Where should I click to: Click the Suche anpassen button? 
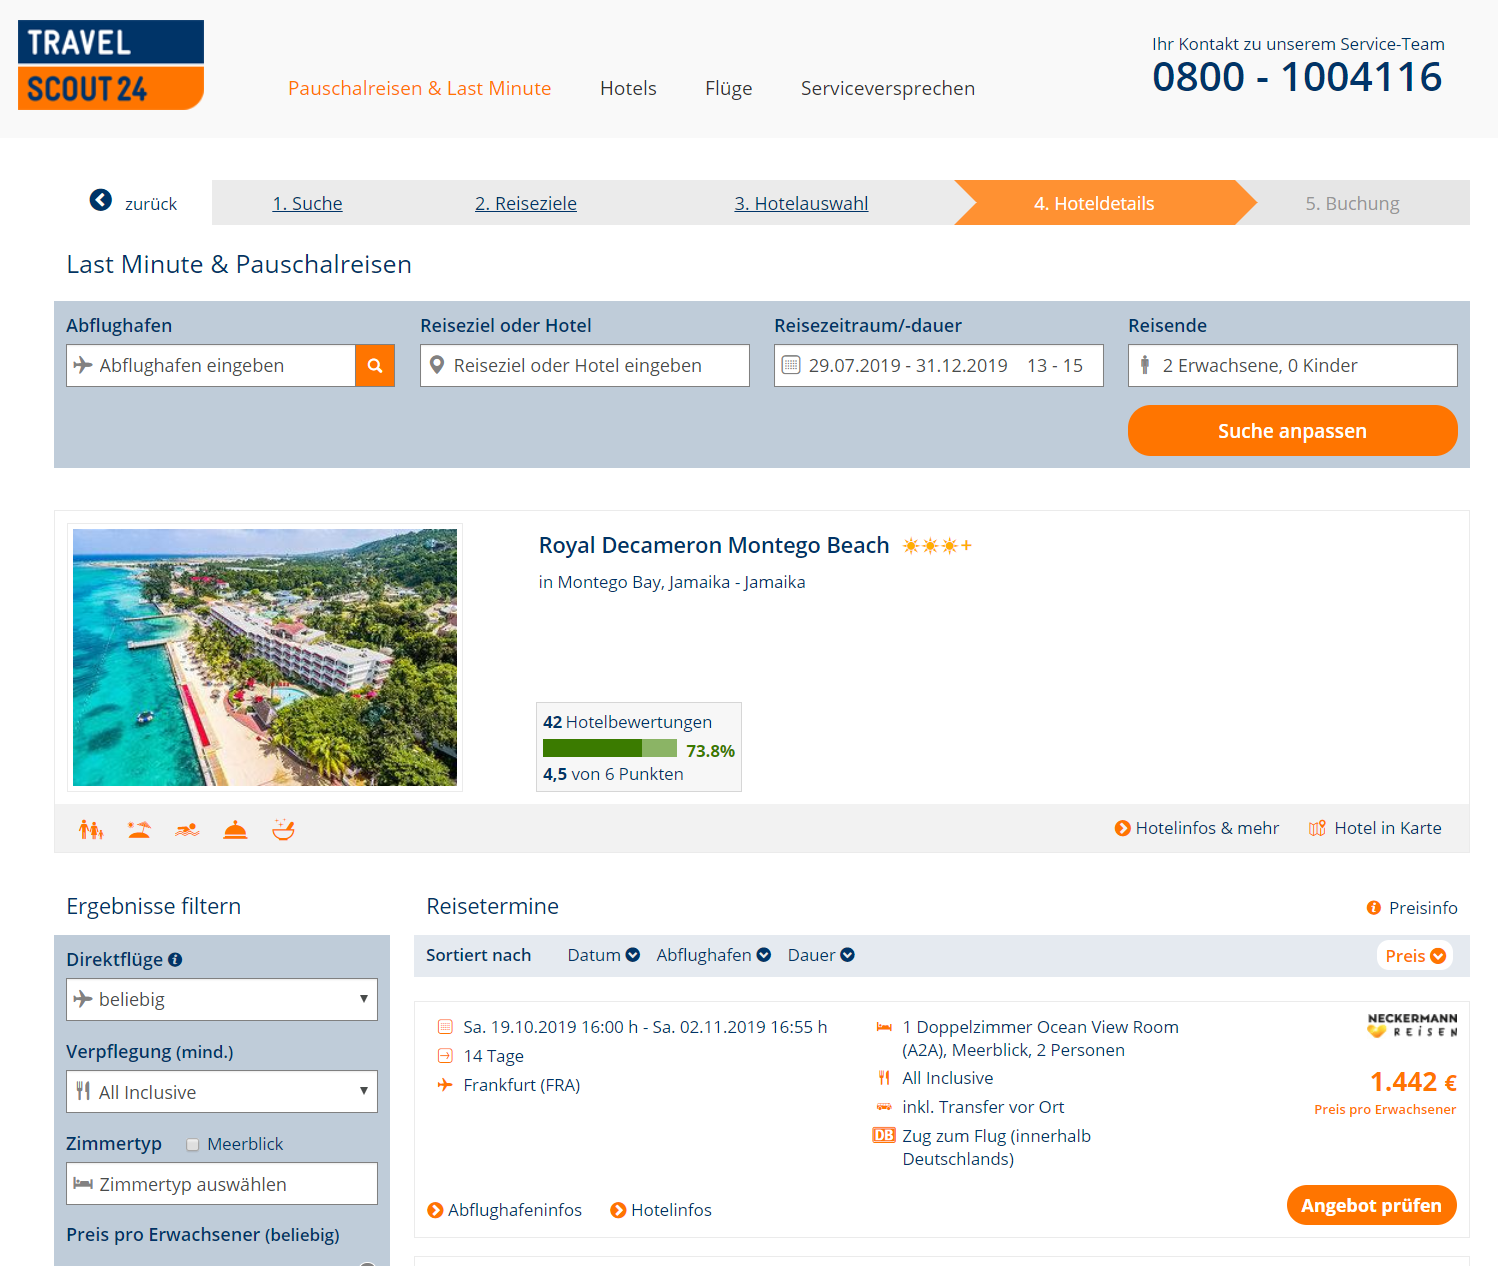pyautogui.click(x=1292, y=430)
